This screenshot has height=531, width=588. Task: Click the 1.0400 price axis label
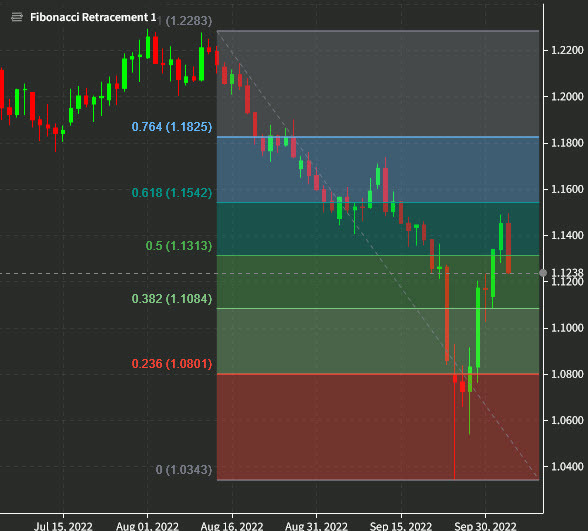pos(567,466)
